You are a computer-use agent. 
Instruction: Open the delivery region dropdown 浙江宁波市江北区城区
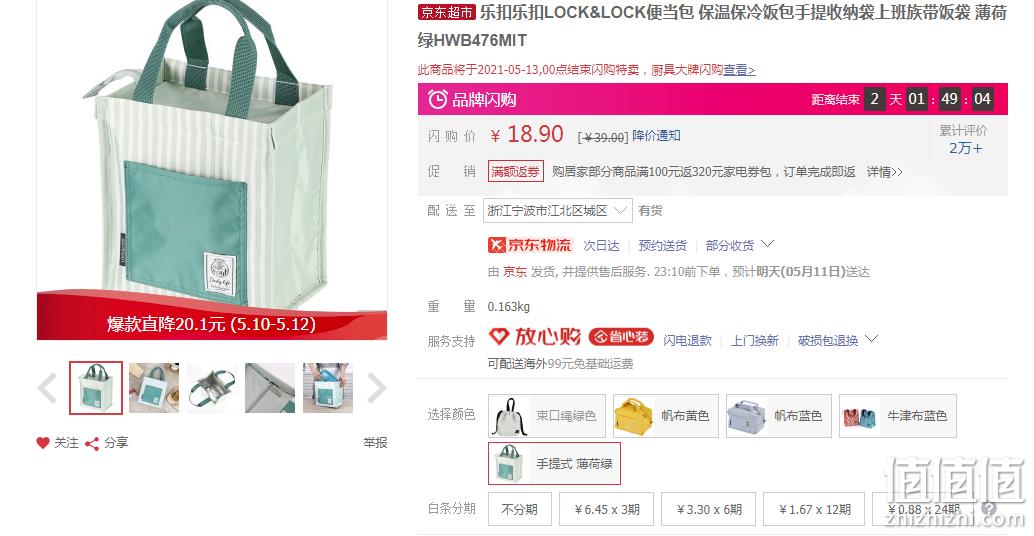[557, 210]
